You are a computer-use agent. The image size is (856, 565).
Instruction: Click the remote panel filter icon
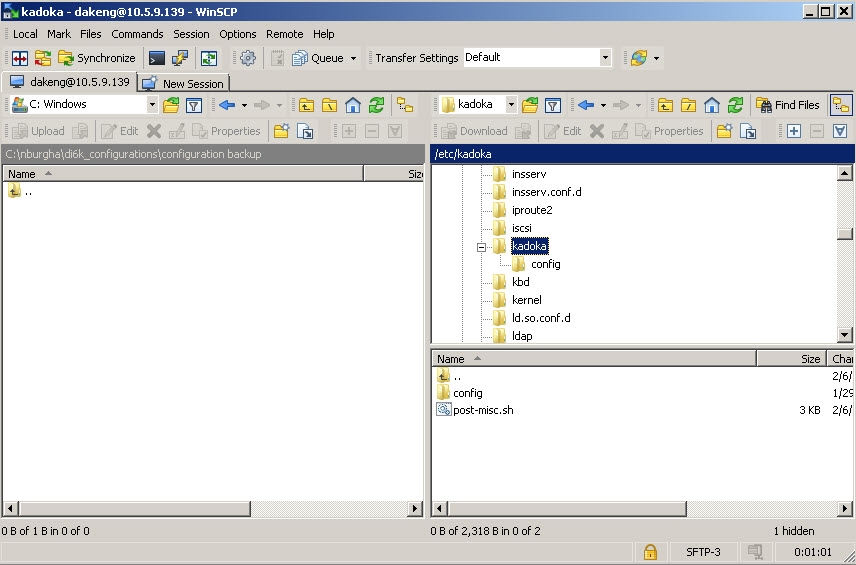tap(552, 105)
